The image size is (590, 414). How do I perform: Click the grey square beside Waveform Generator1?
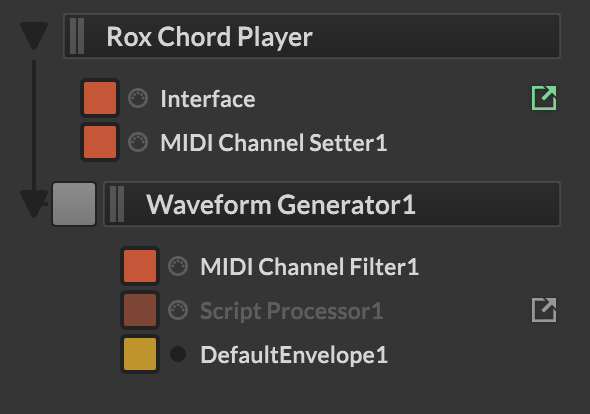click(x=74, y=204)
